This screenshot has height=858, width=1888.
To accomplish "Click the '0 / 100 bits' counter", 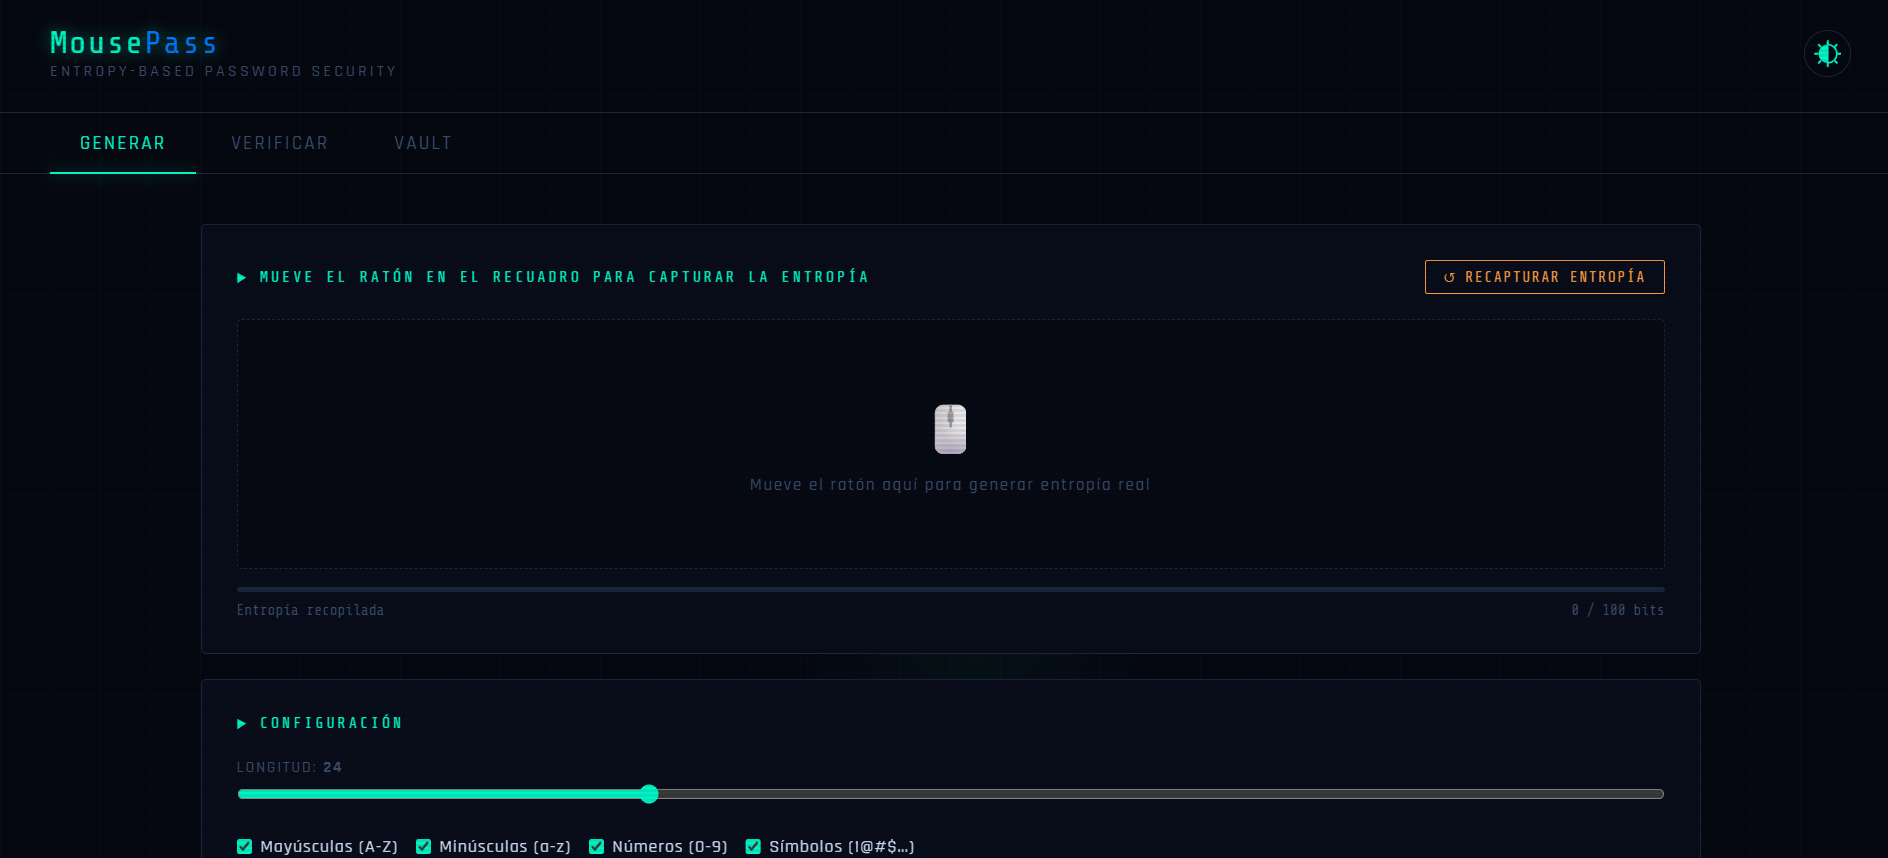I will (x=1617, y=610).
